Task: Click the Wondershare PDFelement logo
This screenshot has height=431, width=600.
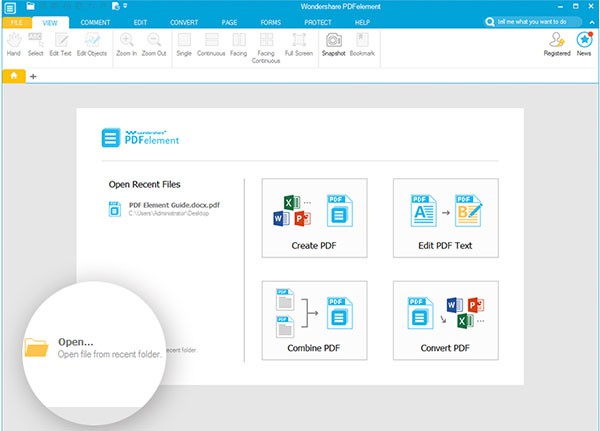Action: [140, 138]
